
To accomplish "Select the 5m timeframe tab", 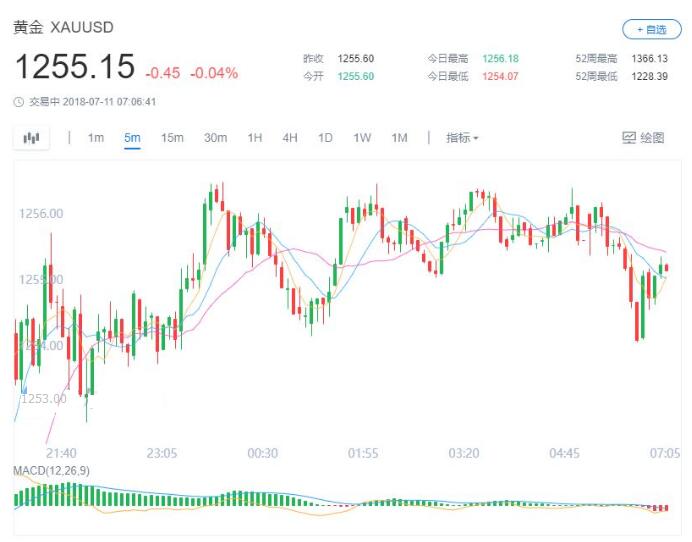I will click(x=132, y=138).
